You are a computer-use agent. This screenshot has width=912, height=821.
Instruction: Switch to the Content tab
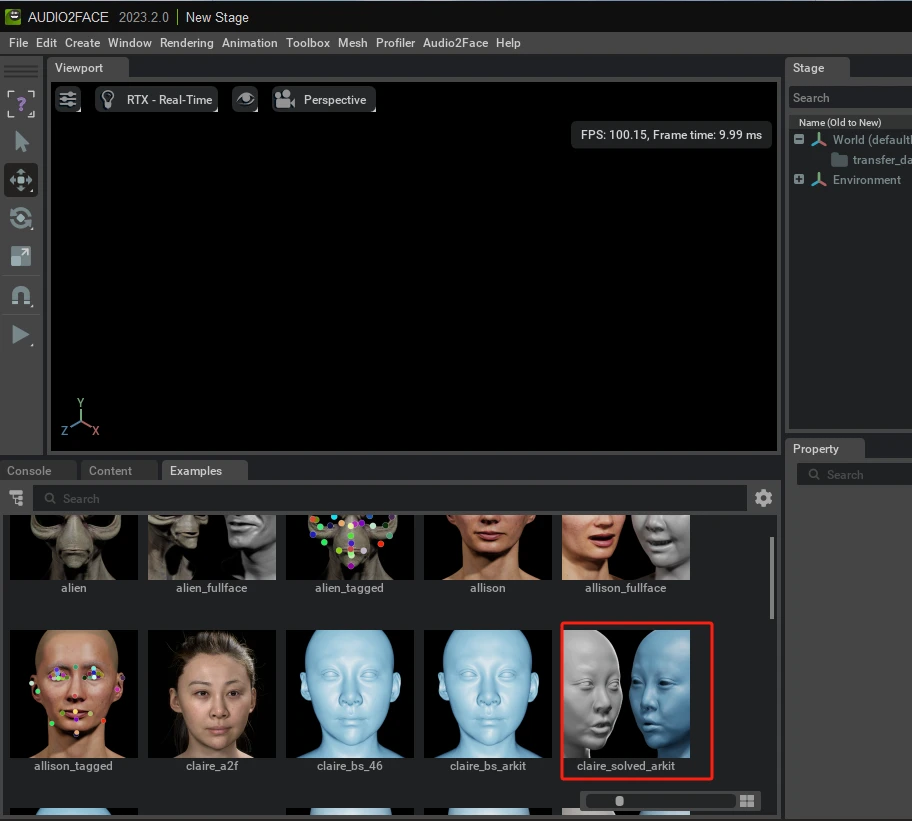(110, 471)
